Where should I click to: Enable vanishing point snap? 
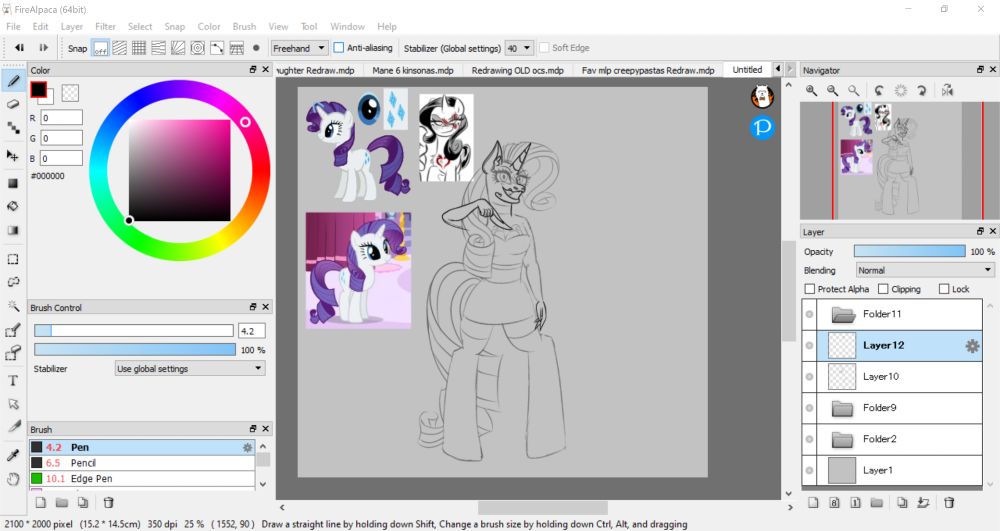pos(158,48)
